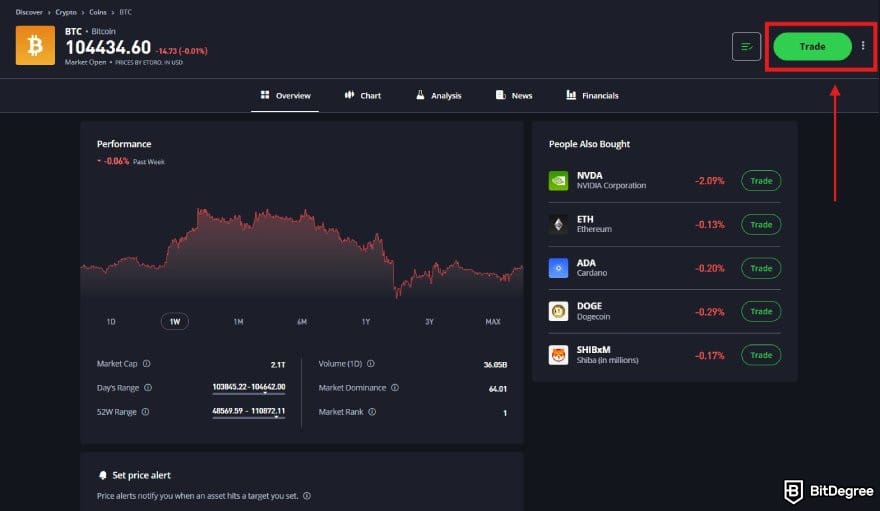Click the Cardano logo icon
The height and width of the screenshot is (511, 880).
[558, 268]
